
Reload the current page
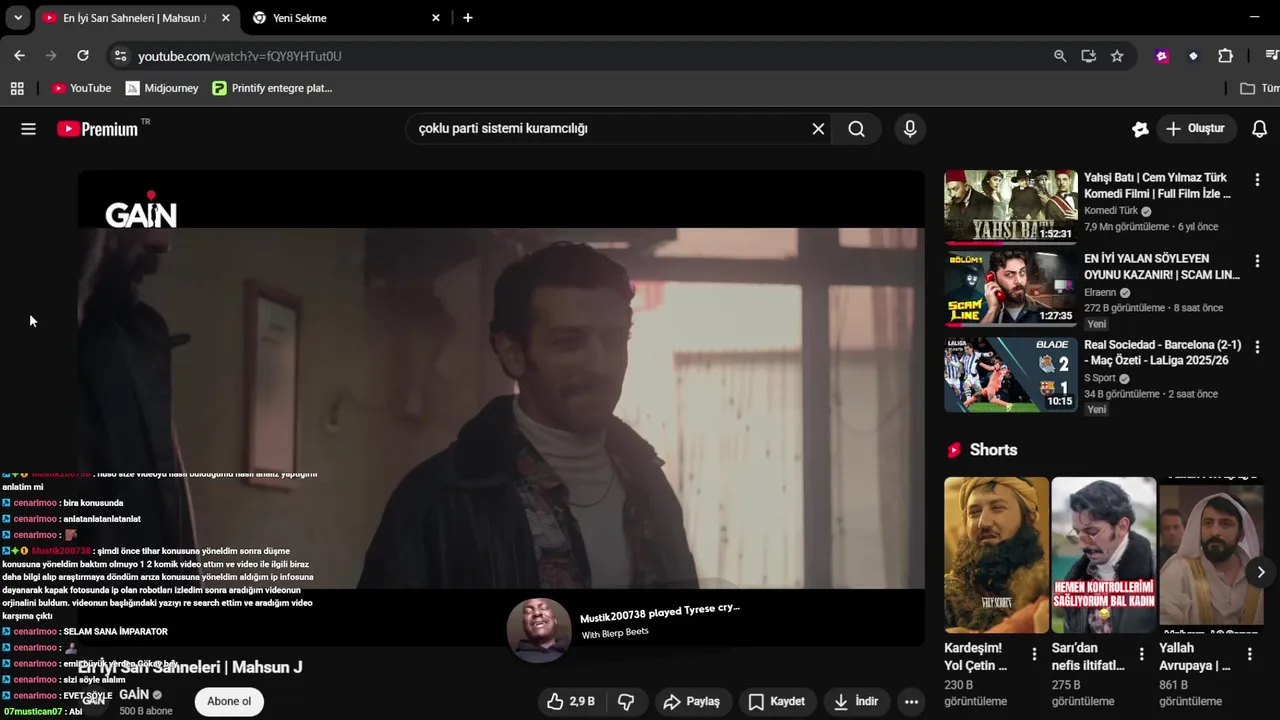[83, 56]
